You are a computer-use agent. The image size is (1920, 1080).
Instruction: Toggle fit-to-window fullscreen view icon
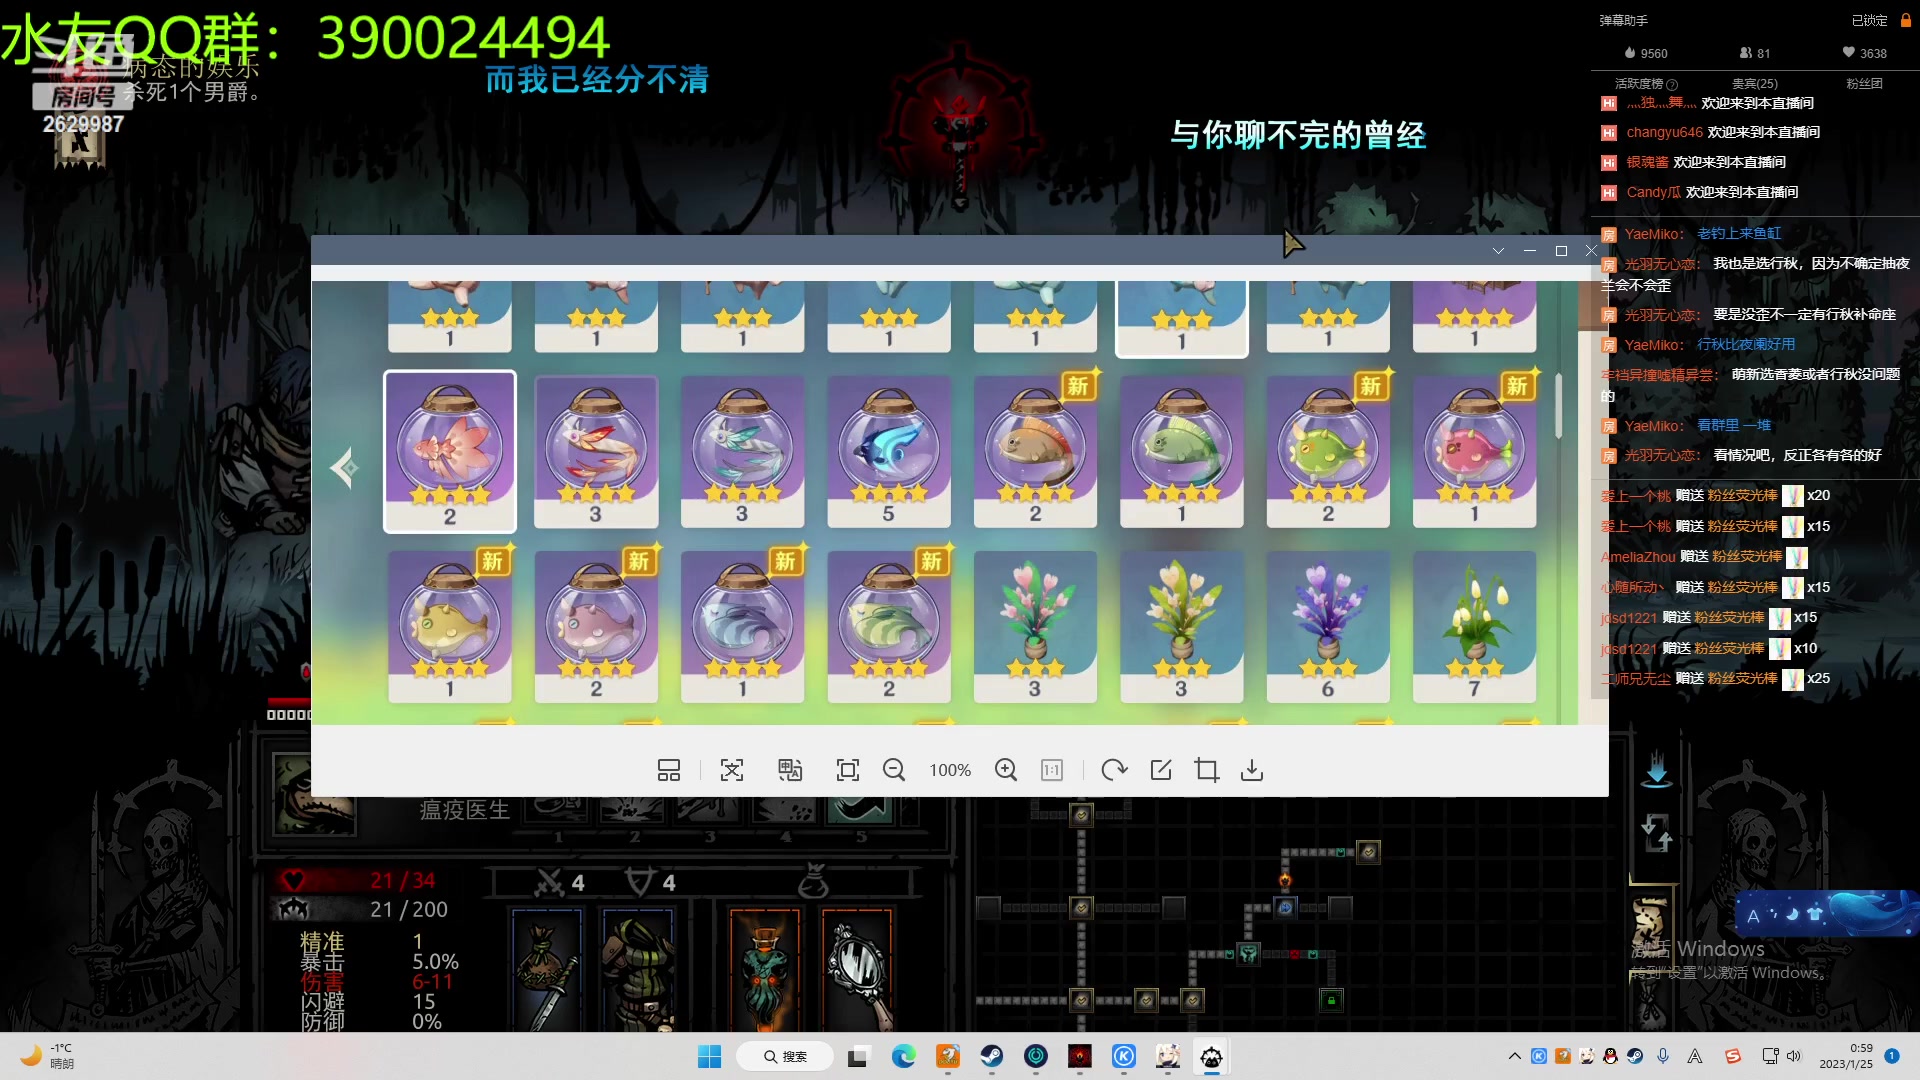847,770
